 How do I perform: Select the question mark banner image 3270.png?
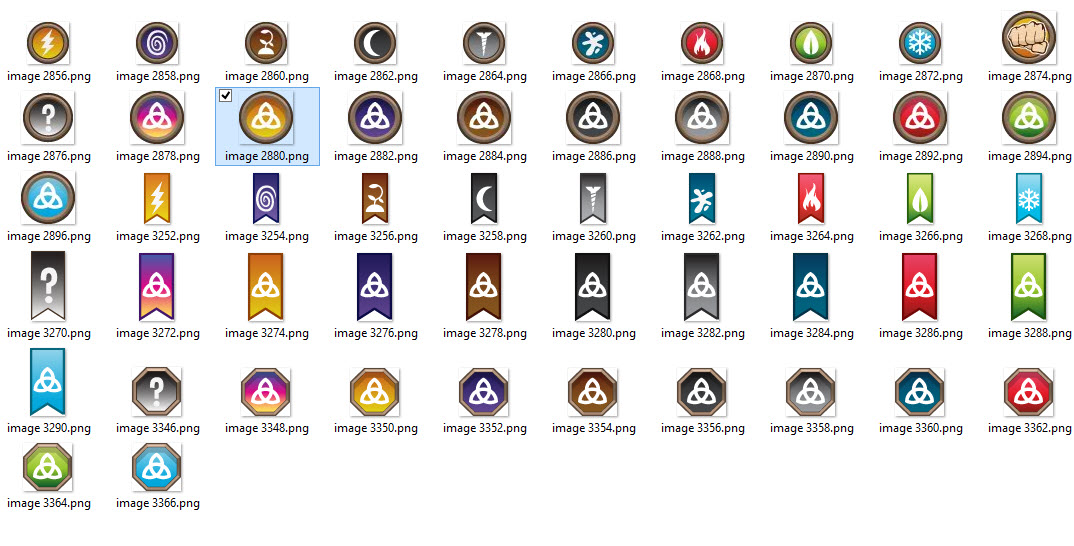click(48, 286)
